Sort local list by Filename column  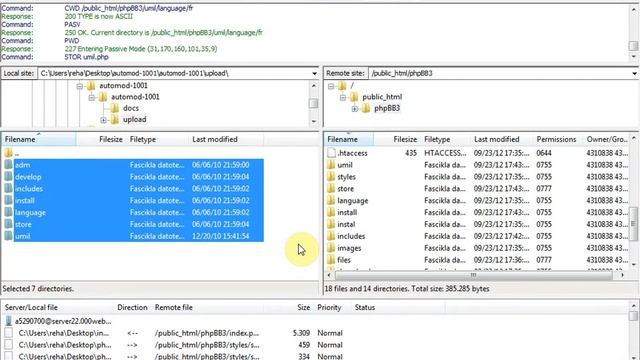coord(39,140)
